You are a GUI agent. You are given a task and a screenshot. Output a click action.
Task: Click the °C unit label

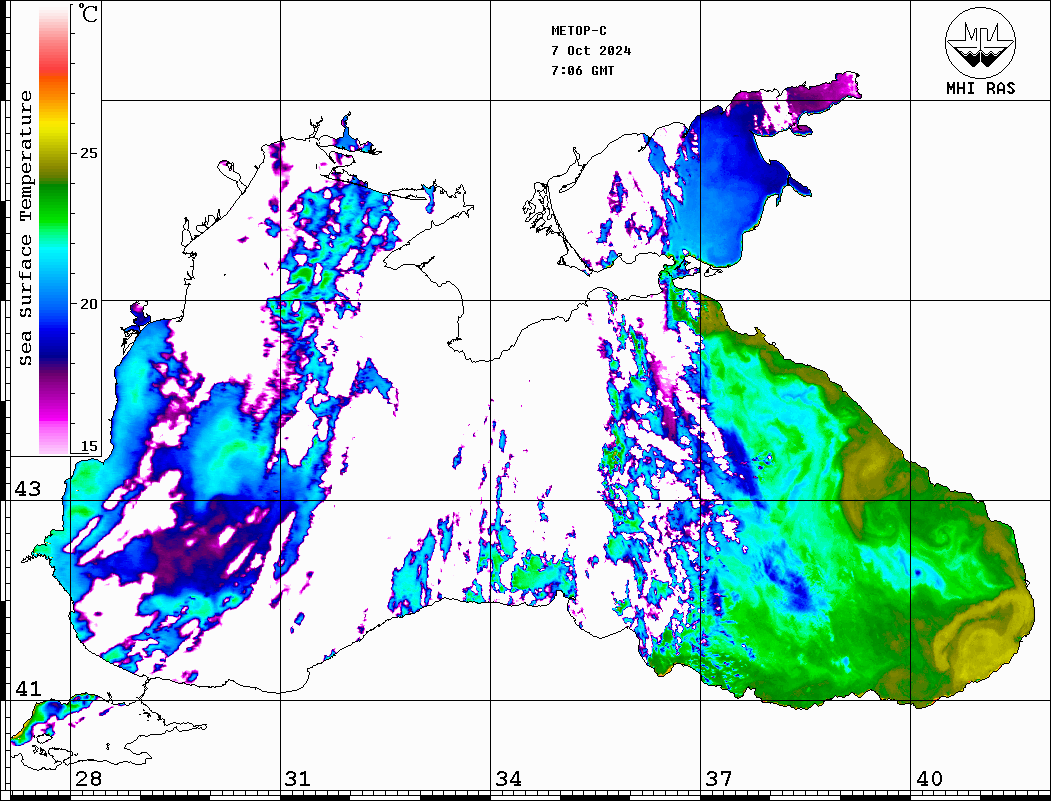(89, 15)
